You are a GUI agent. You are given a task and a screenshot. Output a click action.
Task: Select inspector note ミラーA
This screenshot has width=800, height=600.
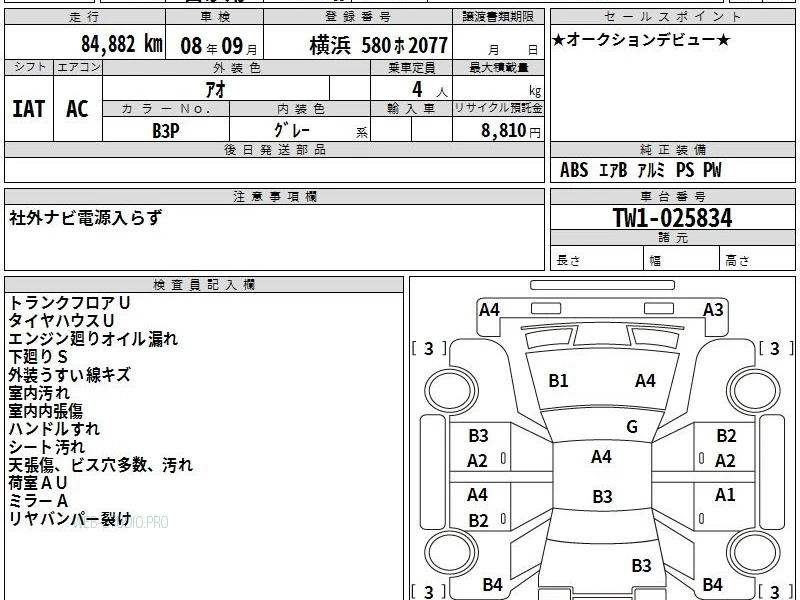(x=38, y=501)
